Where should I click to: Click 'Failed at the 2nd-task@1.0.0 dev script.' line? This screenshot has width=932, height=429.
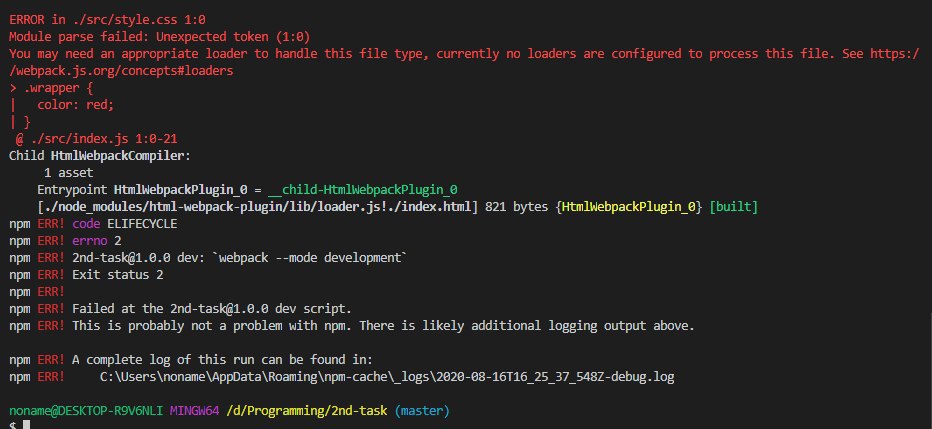(181, 309)
